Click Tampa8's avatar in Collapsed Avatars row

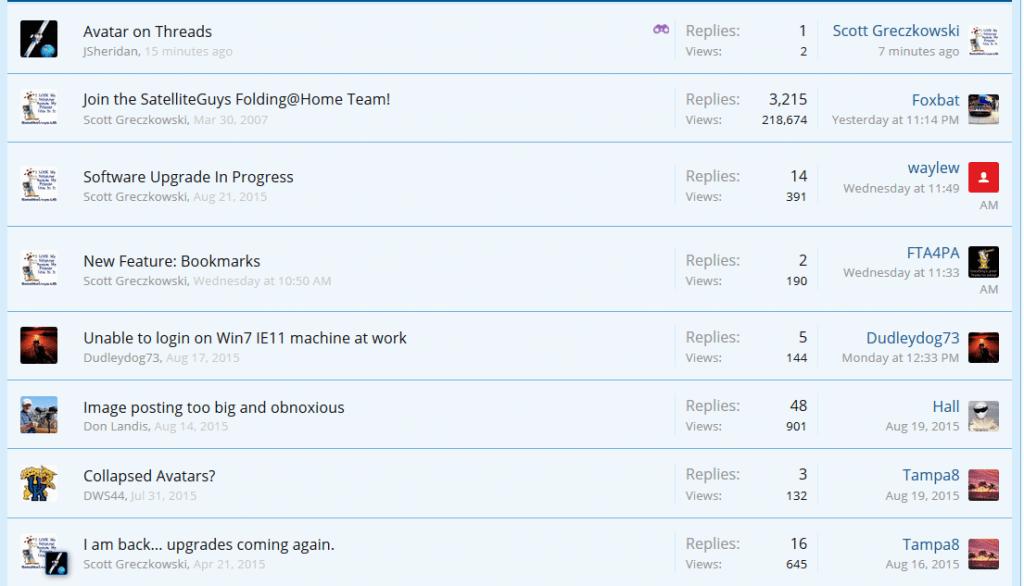tap(983, 485)
